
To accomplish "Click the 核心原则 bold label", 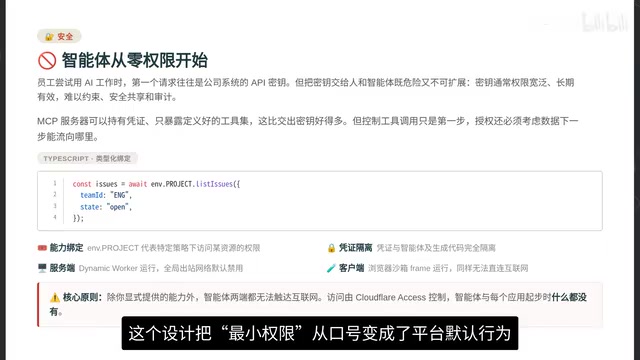I will point(82,297).
